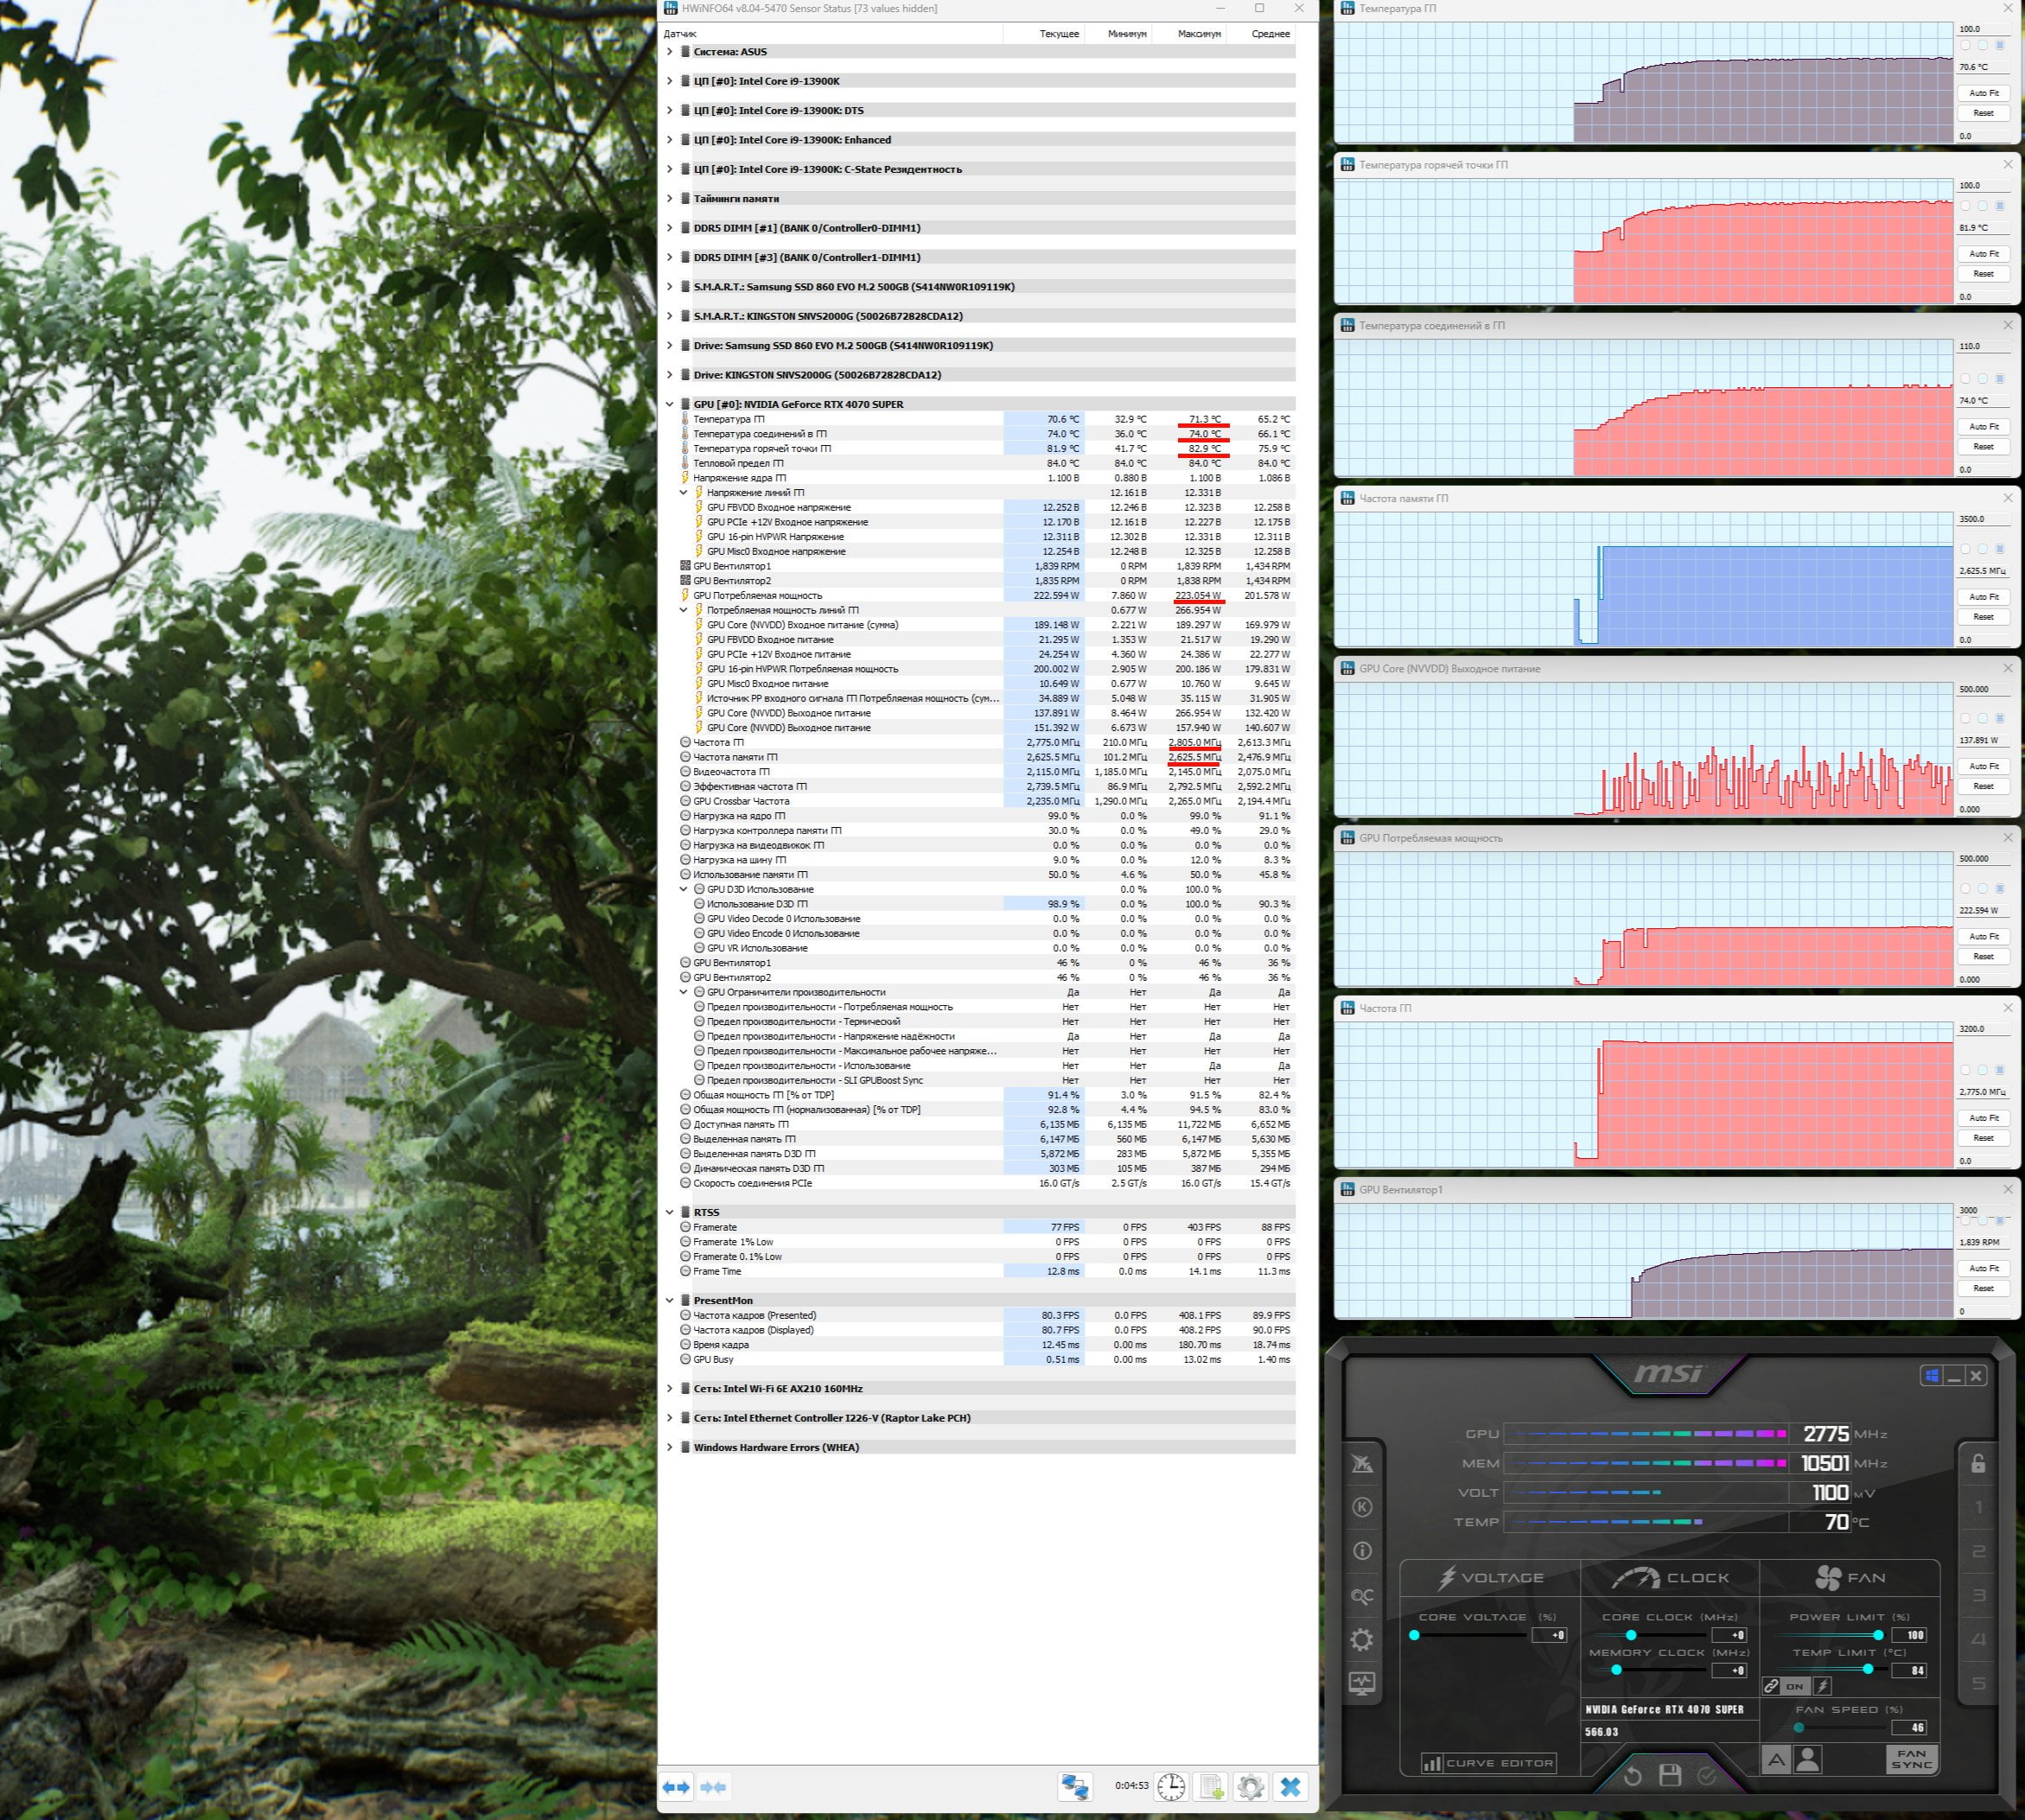
Task: Click the remote monitoring computers icon
Action: point(1075,1785)
